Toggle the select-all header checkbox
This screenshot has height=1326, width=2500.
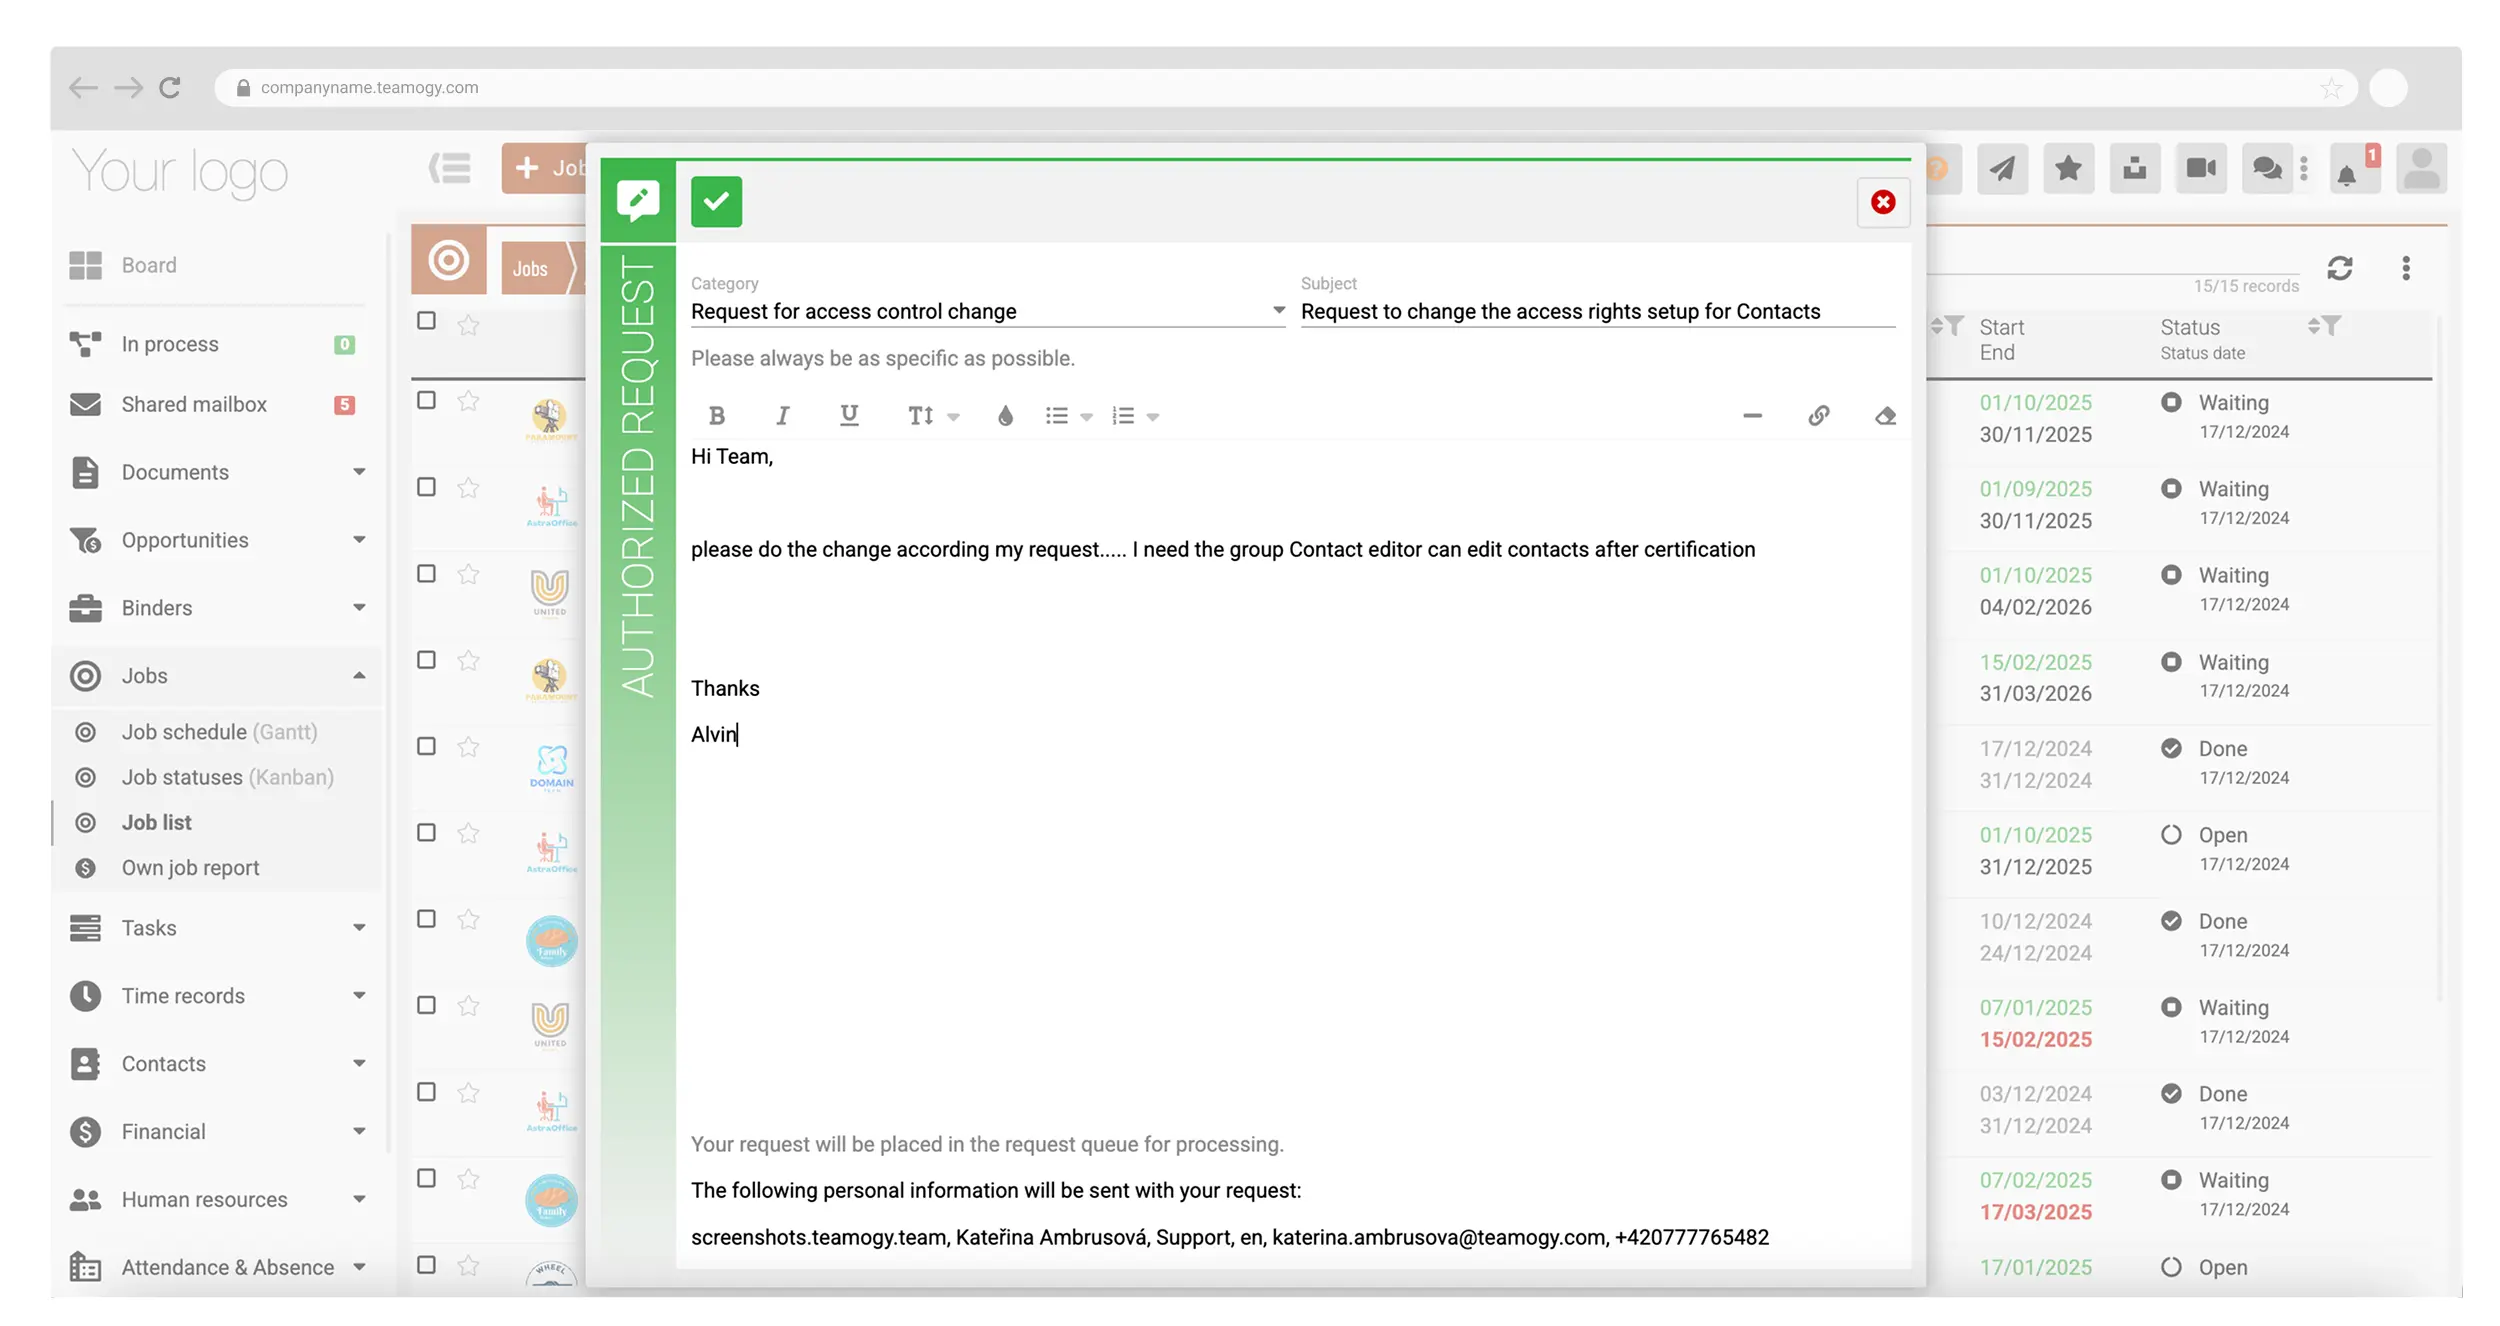(x=427, y=321)
